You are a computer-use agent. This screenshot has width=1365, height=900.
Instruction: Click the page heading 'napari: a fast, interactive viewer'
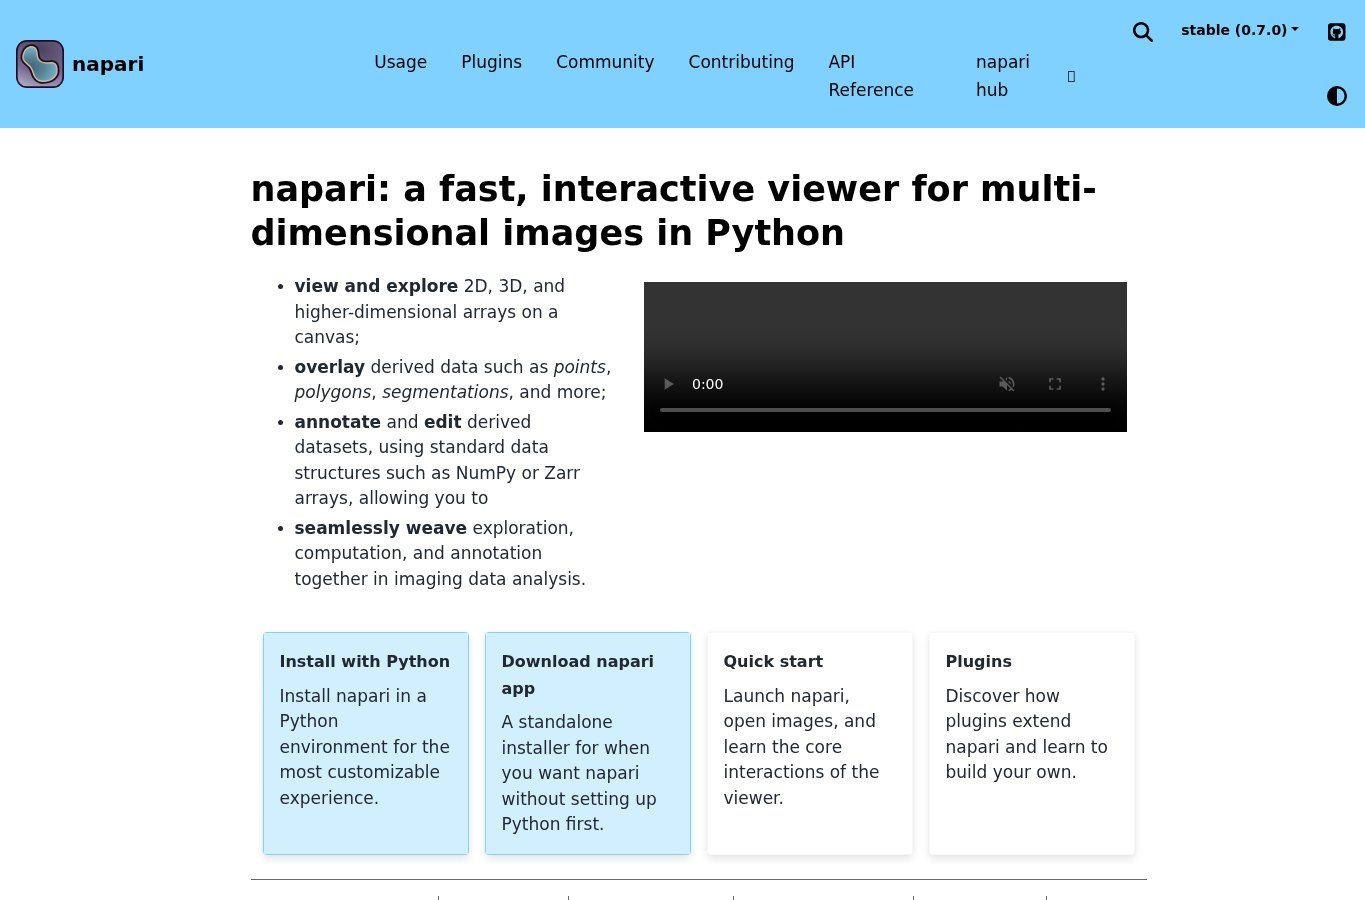[x=673, y=211]
